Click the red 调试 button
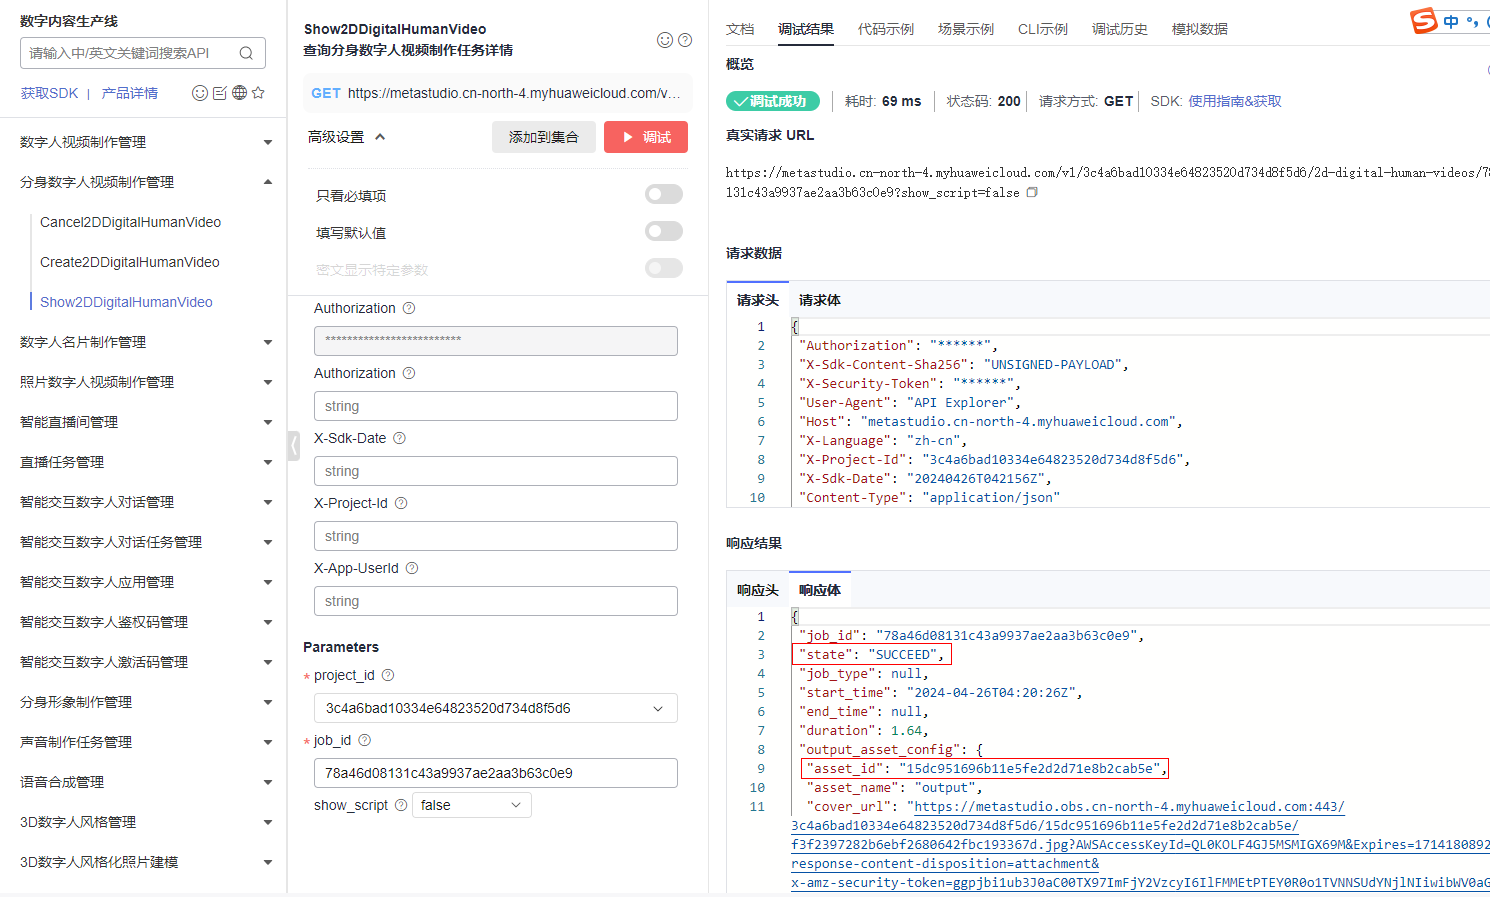1490x897 pixels. pos(646,137)
